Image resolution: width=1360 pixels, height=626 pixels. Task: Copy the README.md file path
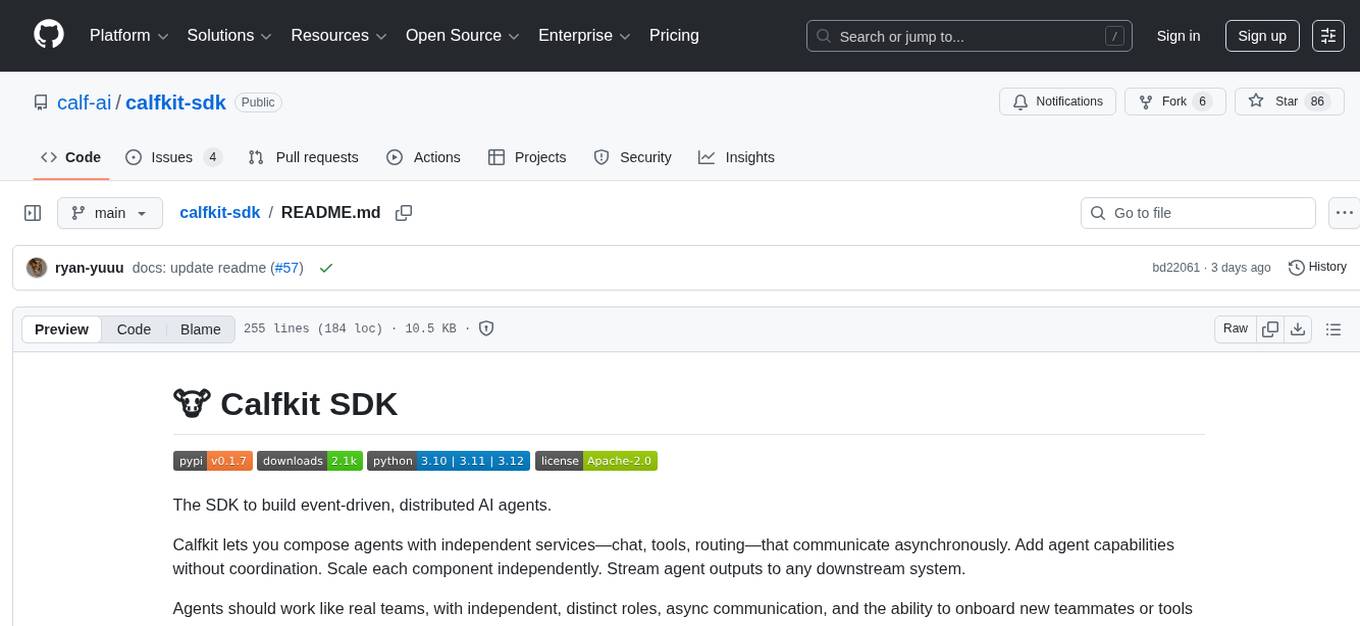404,213
